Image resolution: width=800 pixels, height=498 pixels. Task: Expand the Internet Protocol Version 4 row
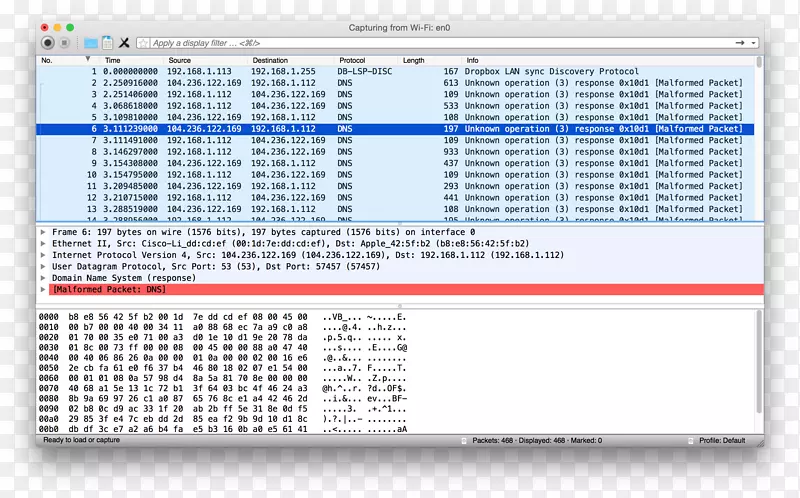[43, 255]
